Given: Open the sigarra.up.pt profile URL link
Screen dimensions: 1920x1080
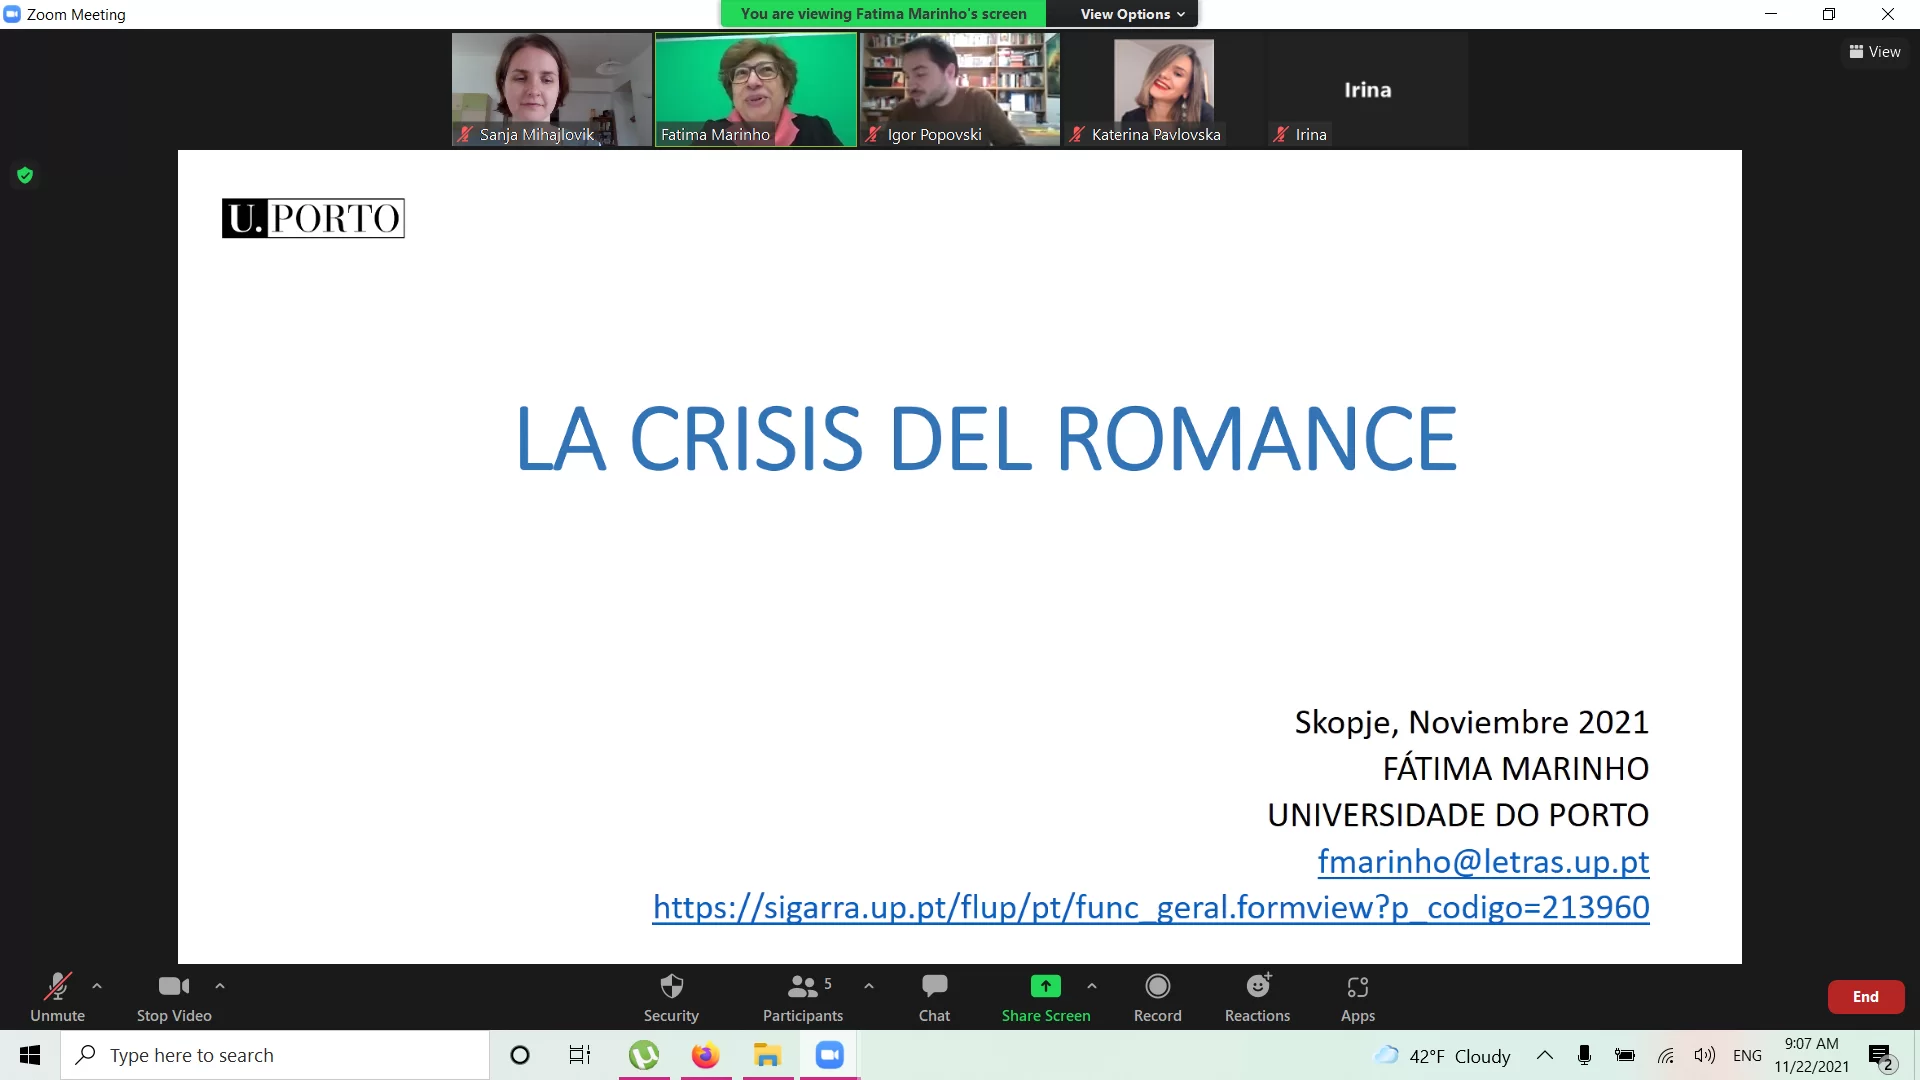Looking at the screenshot, I should [x=1151, y=907].
